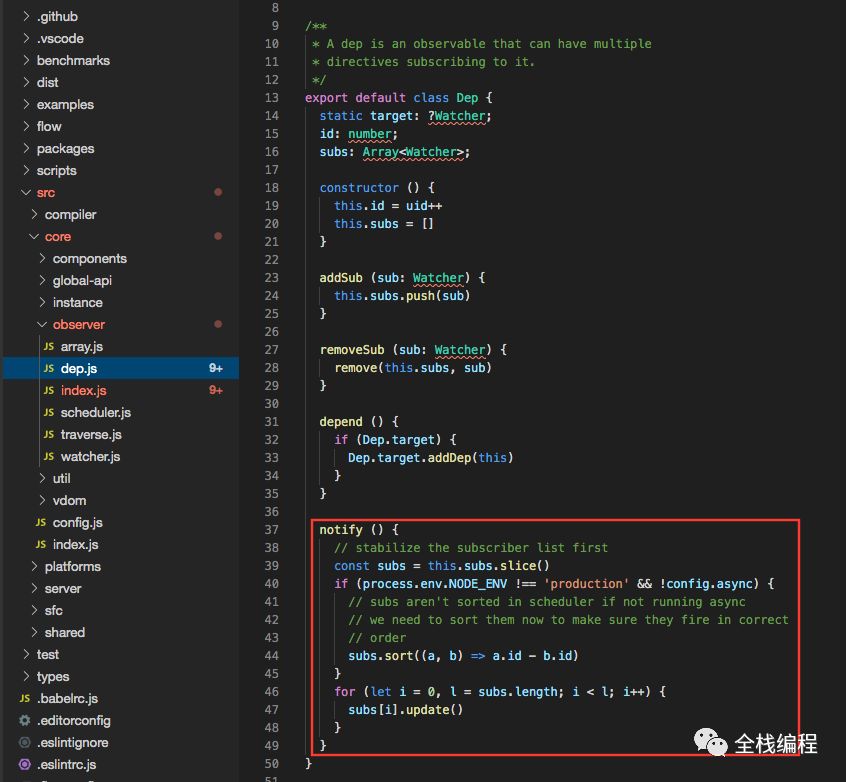The image size is (846, 782).
Task: Open traverse.js file
Action: pos(91,434)
